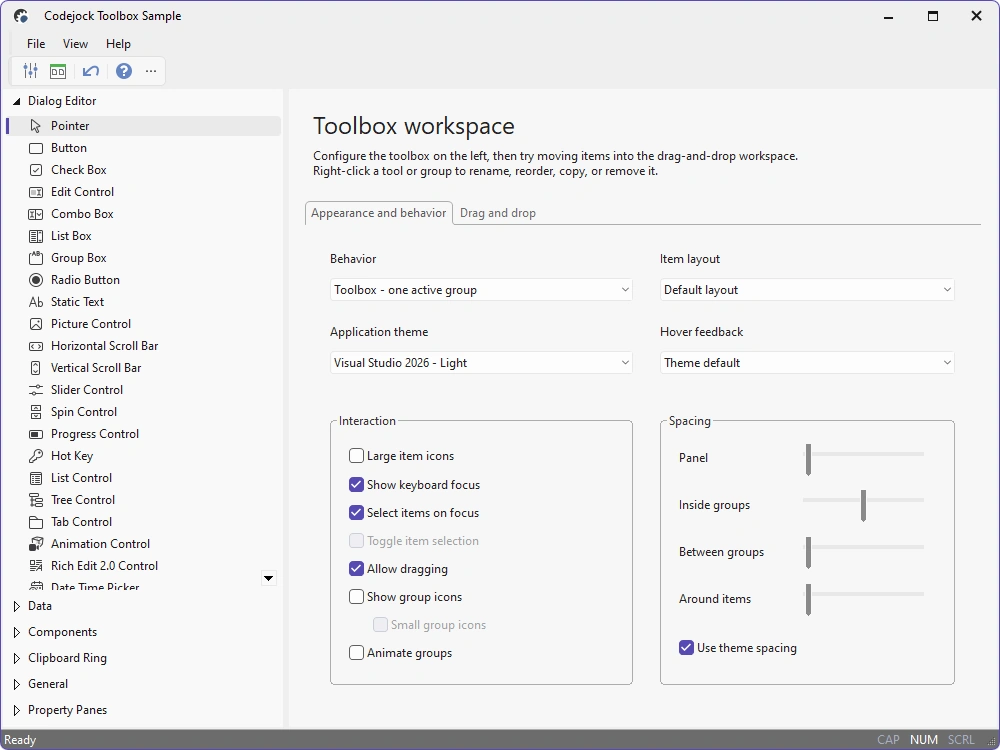The height and width of the screenshot is (750, 1000).
Task: Switch to the Drag and drop tab
Action: tap(497, 213)
